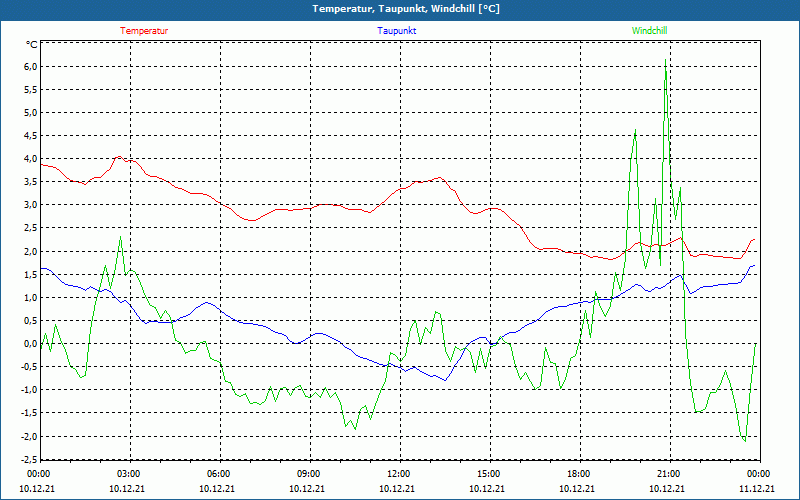Click the '10.12.21' date under 21:00
800x500 pixels.
(x=667, y=488)
